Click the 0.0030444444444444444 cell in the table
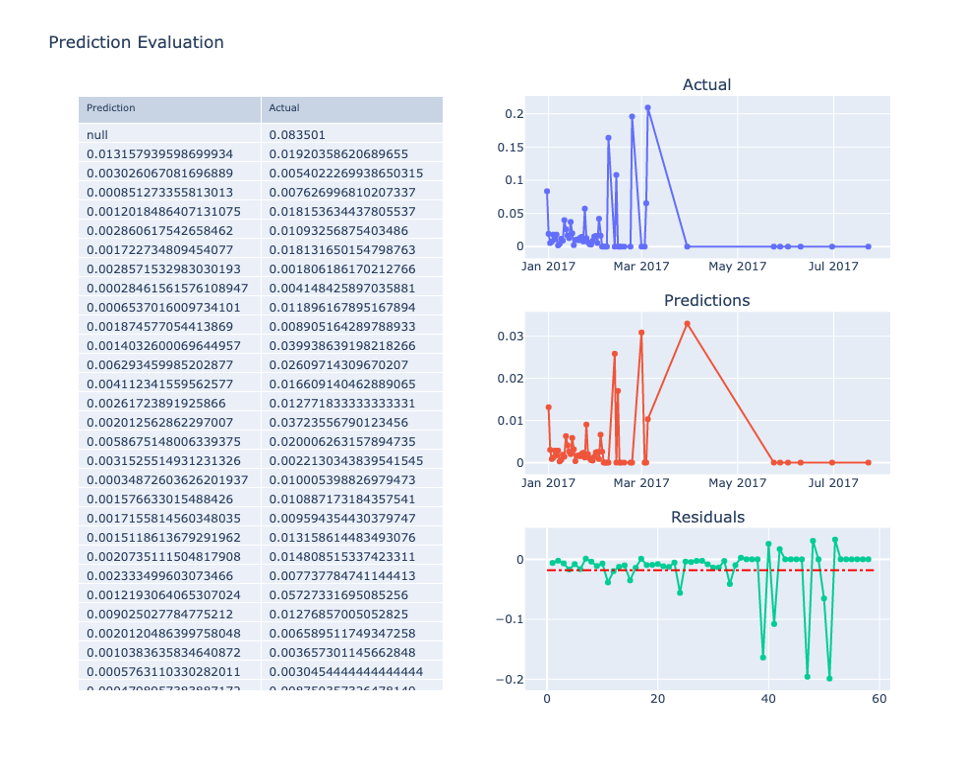 346,671
